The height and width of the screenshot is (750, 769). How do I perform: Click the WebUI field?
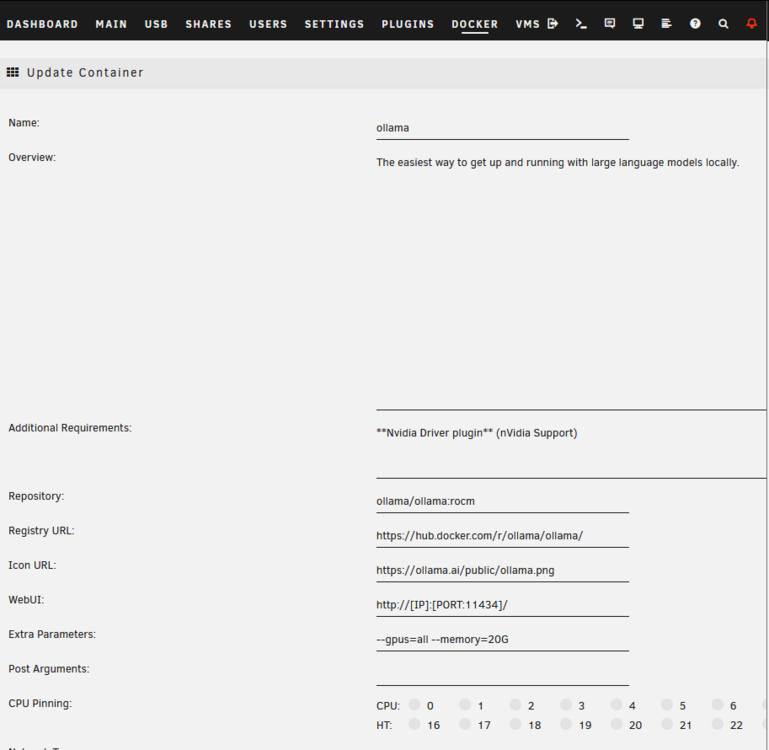click(x=502, y=605)
